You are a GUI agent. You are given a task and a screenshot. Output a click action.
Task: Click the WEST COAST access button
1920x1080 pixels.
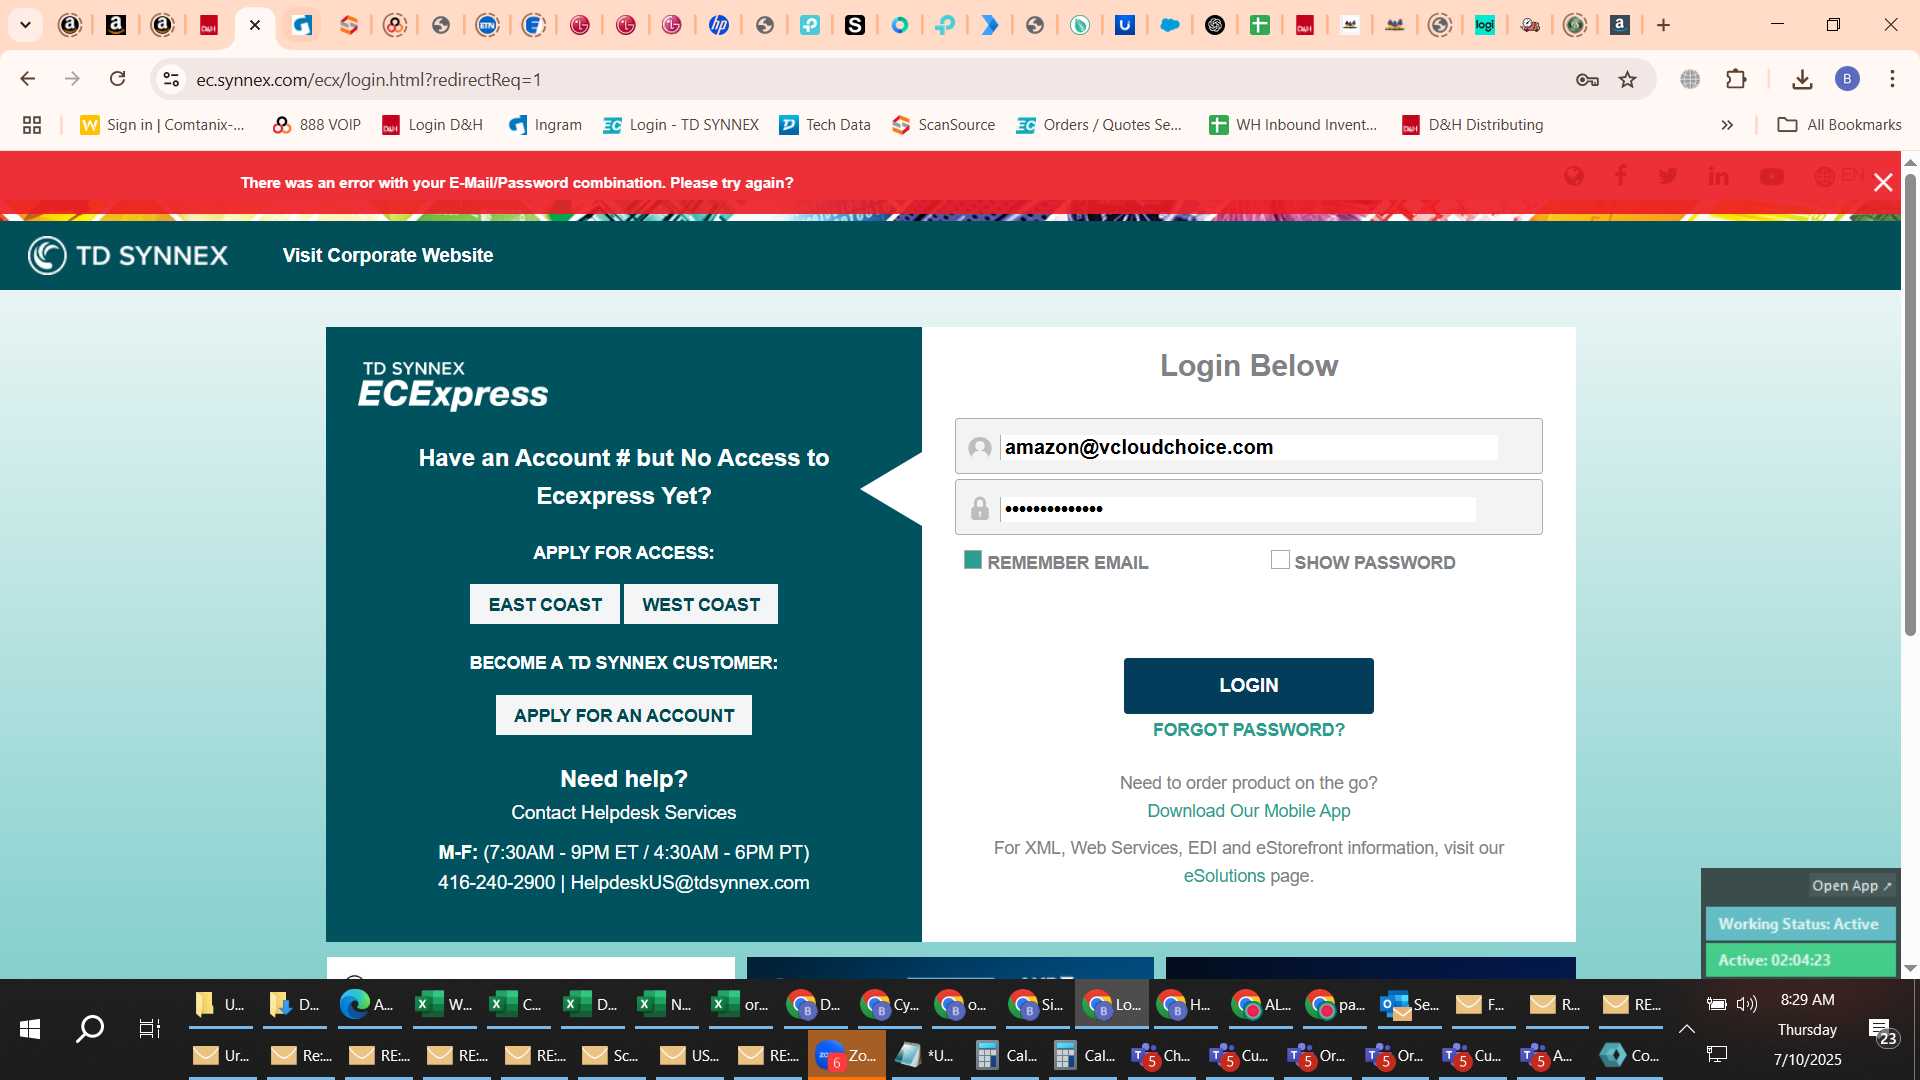(x=701, y=604)
